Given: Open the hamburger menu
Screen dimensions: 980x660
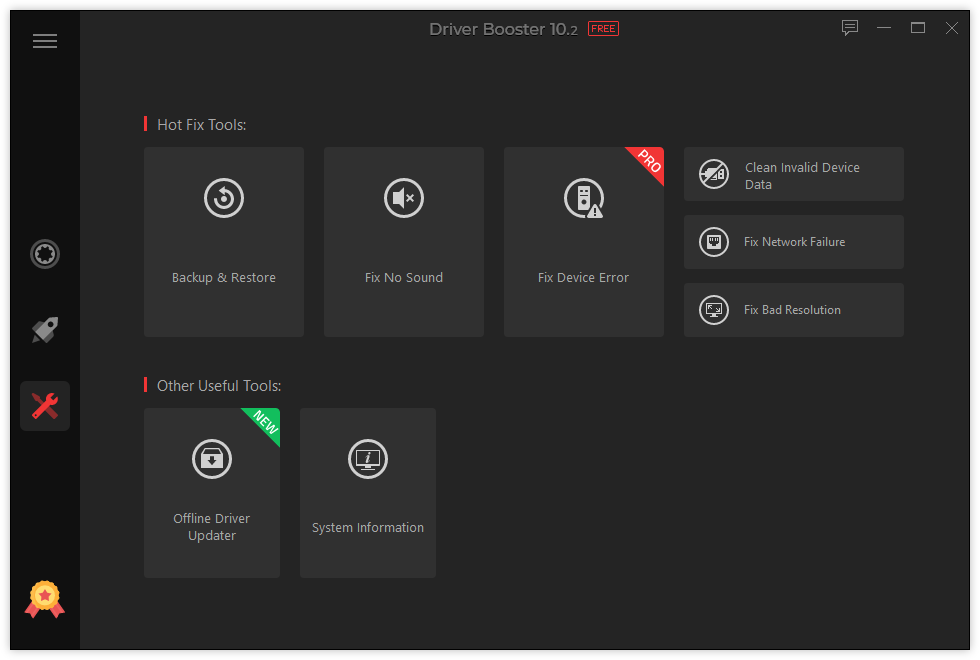Looking at the screenshot, I should [x=45, y=41].
